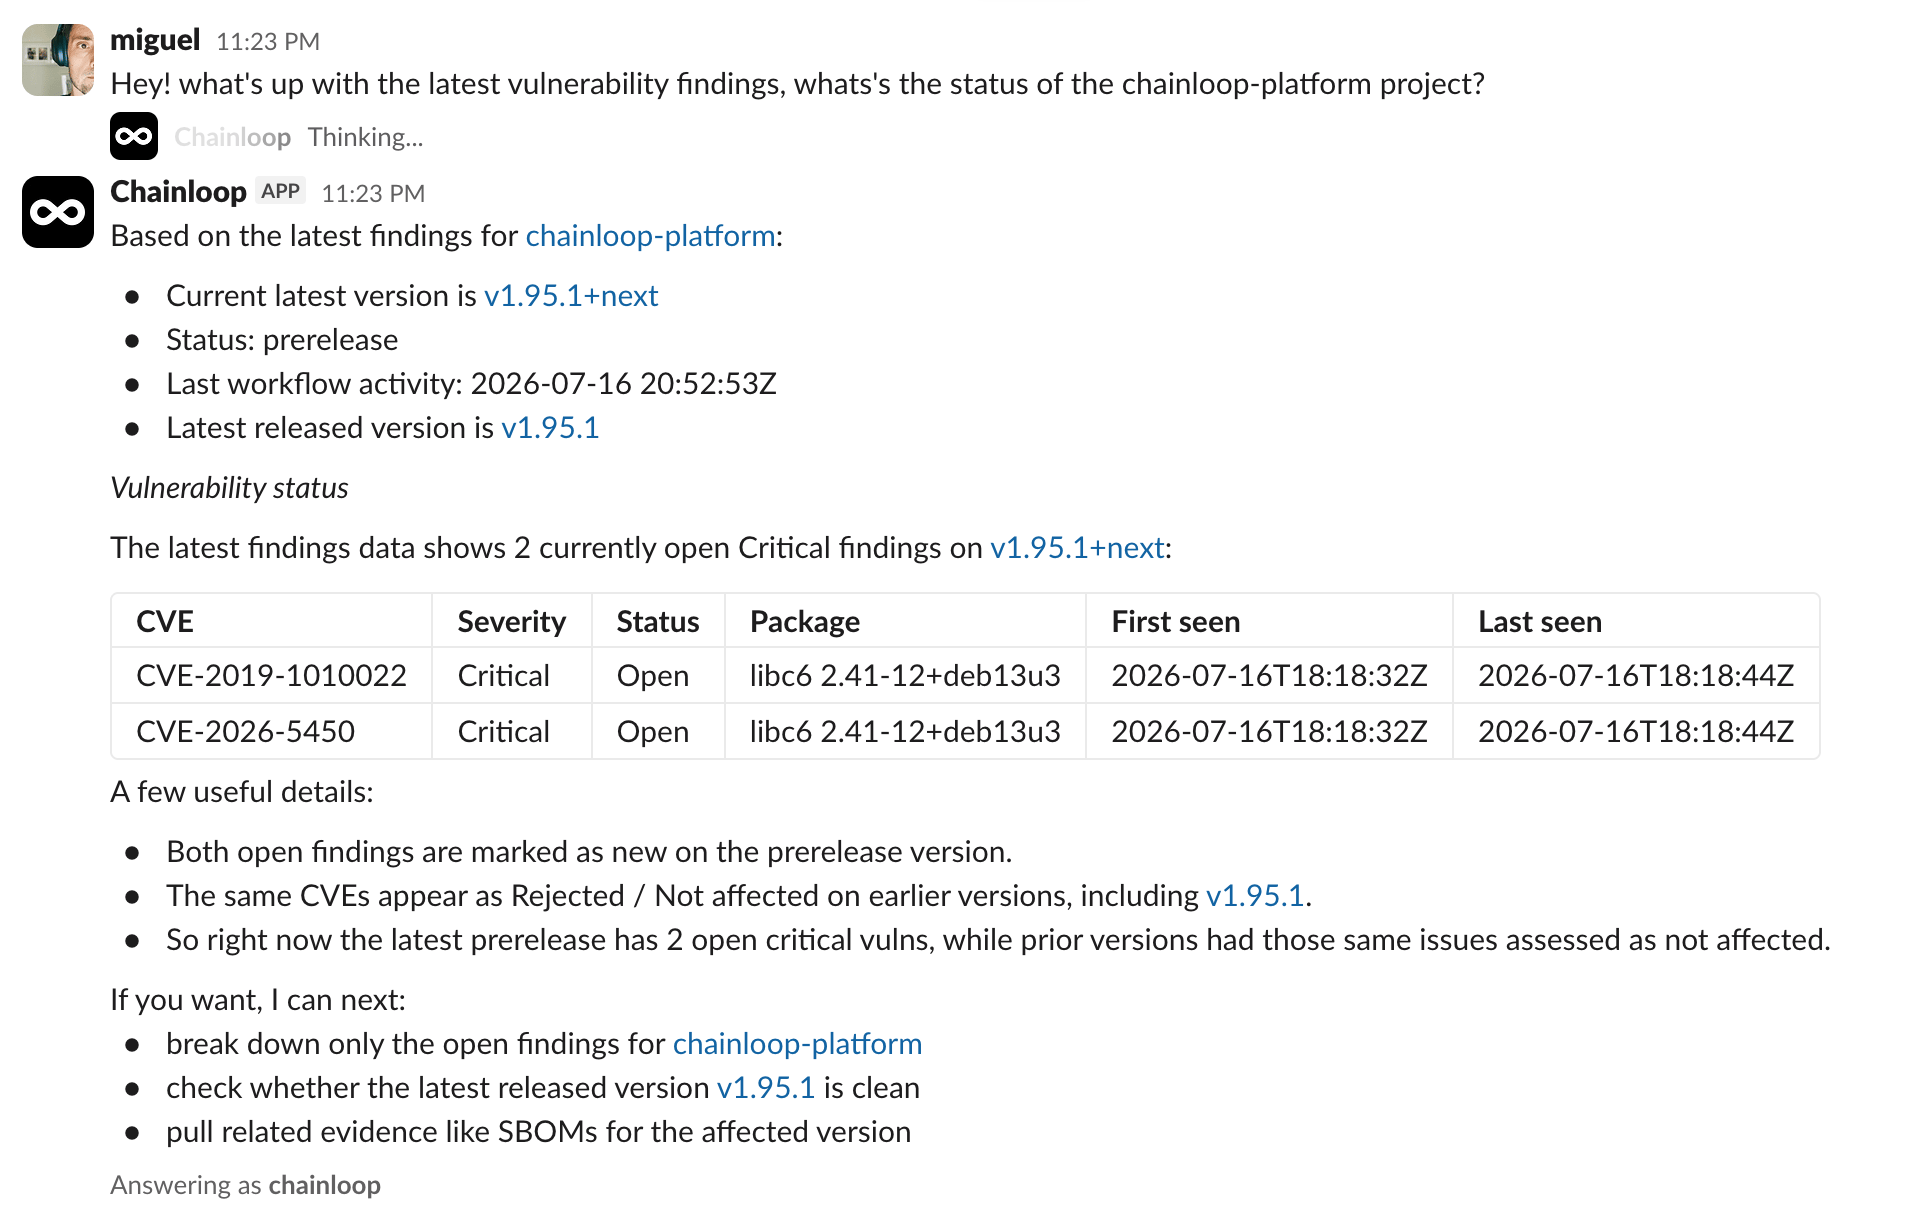Click miguel's profile avatar
This screenshot has width=1928, height=1214.
(58, 60)
